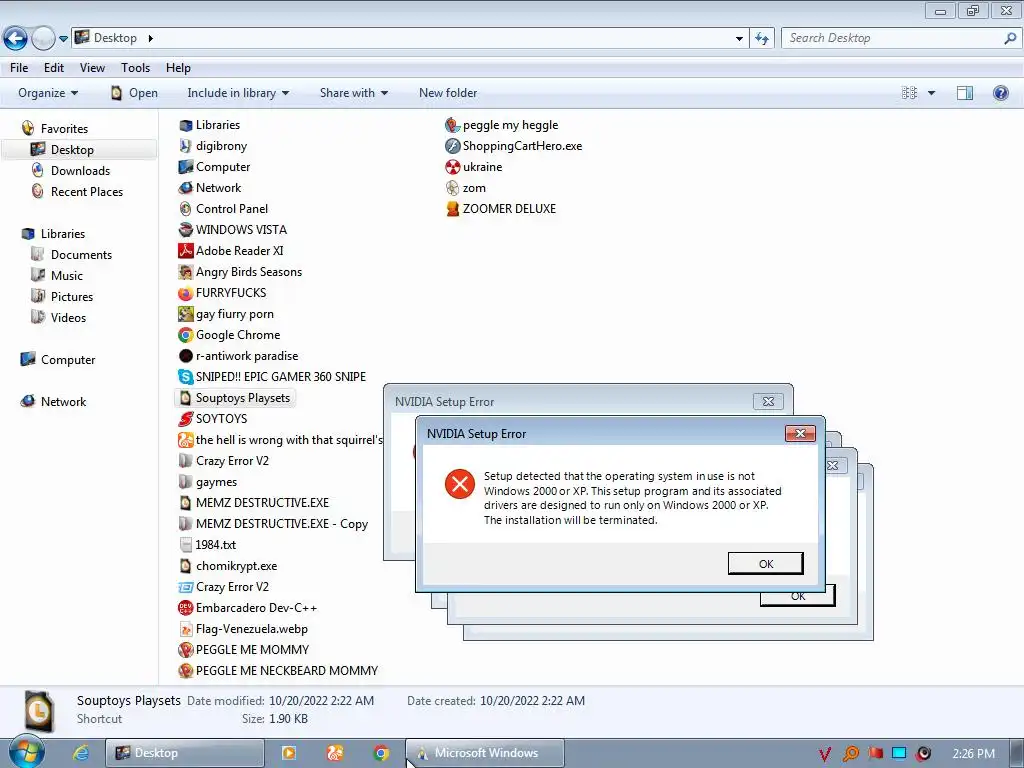
Task: Click the arrow after Desktop in address bar
Action: [x=151, y=39]
